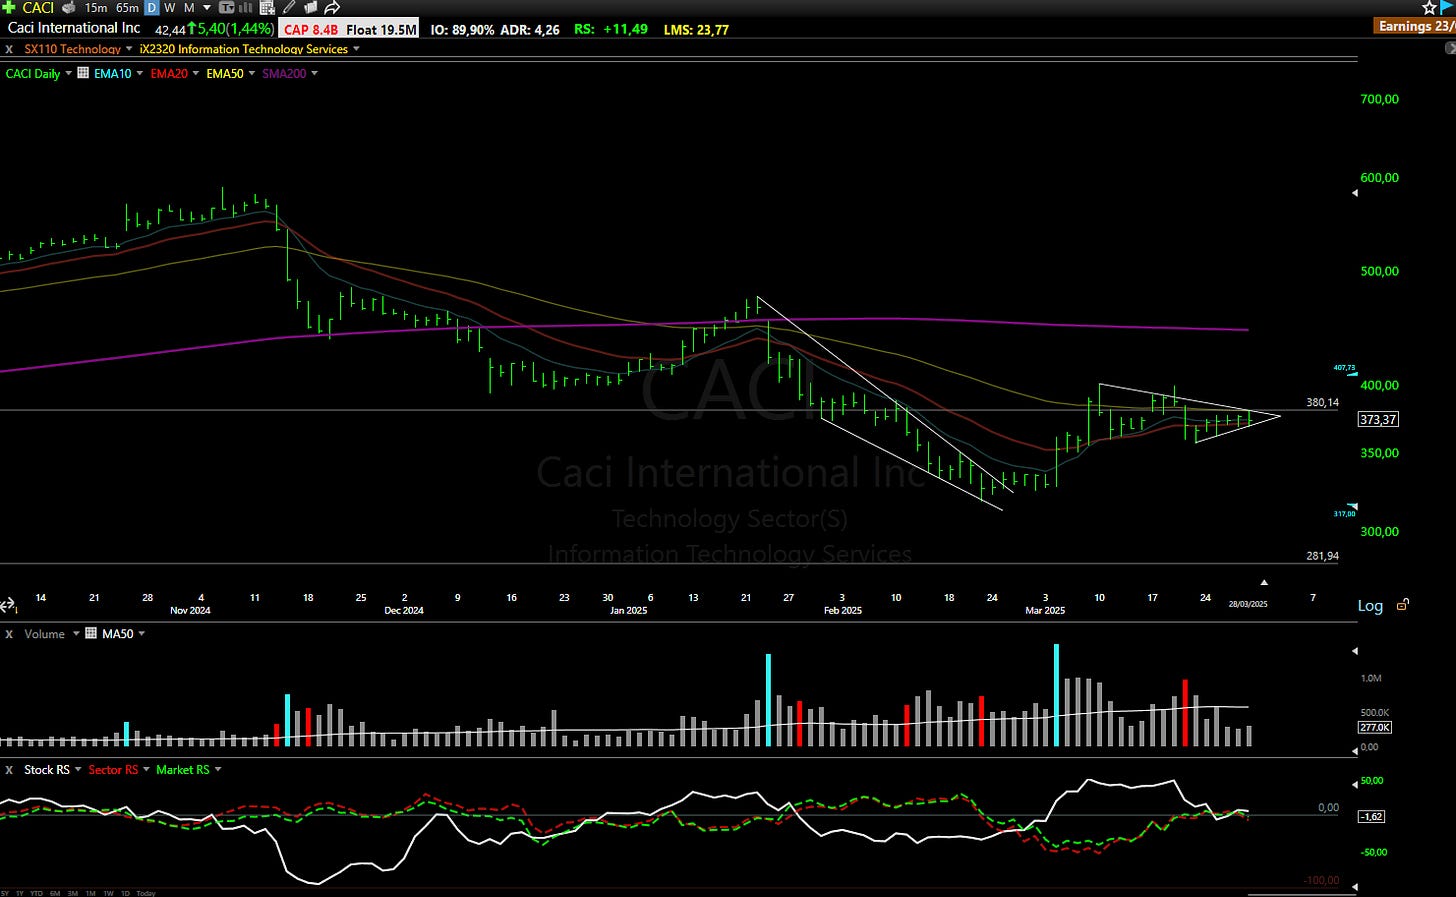Switch to the 15m timeframe

tap(96, 8)
